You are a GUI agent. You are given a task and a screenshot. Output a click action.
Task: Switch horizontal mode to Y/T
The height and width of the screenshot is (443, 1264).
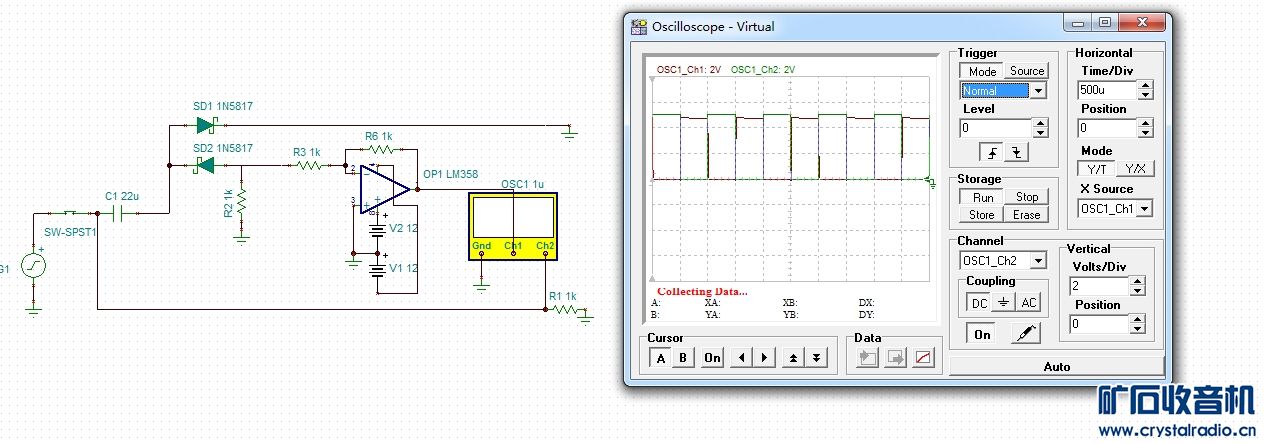[x=1096, y=169]
